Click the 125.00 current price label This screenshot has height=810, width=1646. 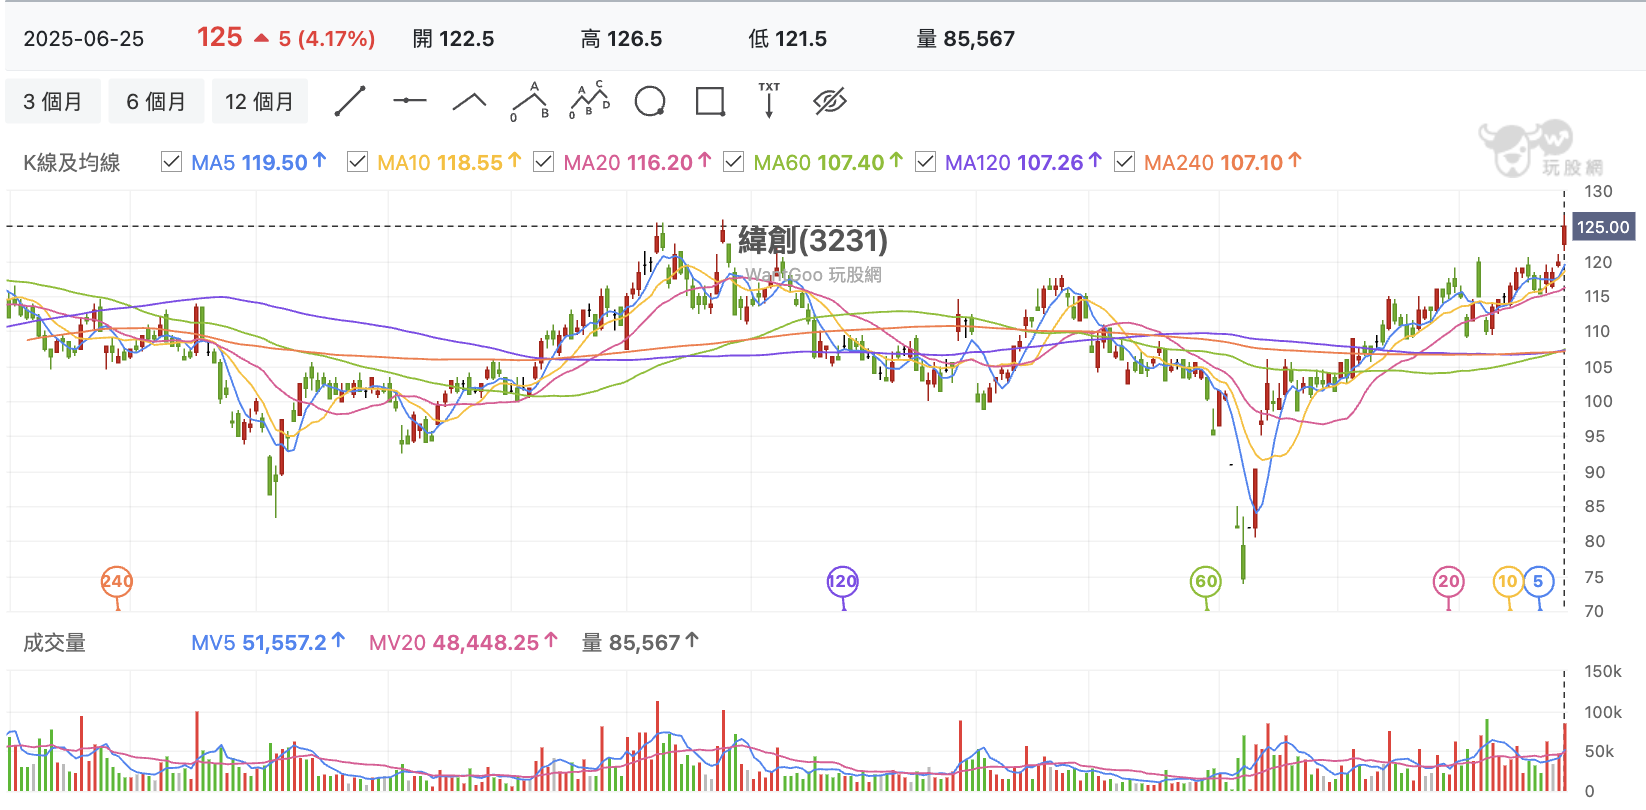pyautogui.click(x=1603, y=227)
